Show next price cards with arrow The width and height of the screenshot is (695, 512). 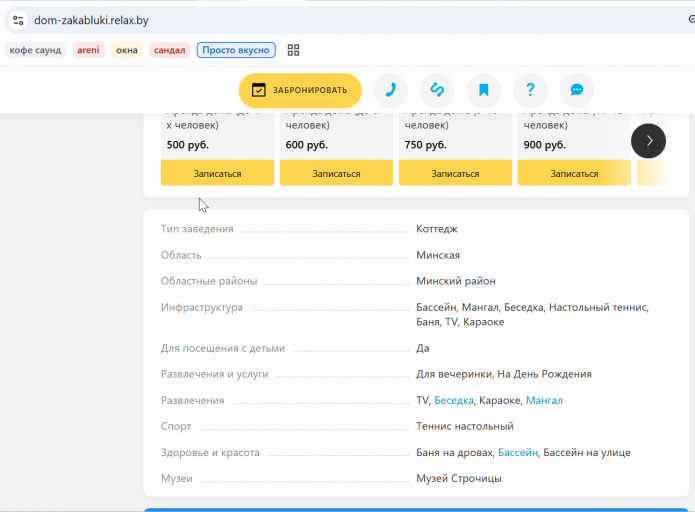(648, 141)
